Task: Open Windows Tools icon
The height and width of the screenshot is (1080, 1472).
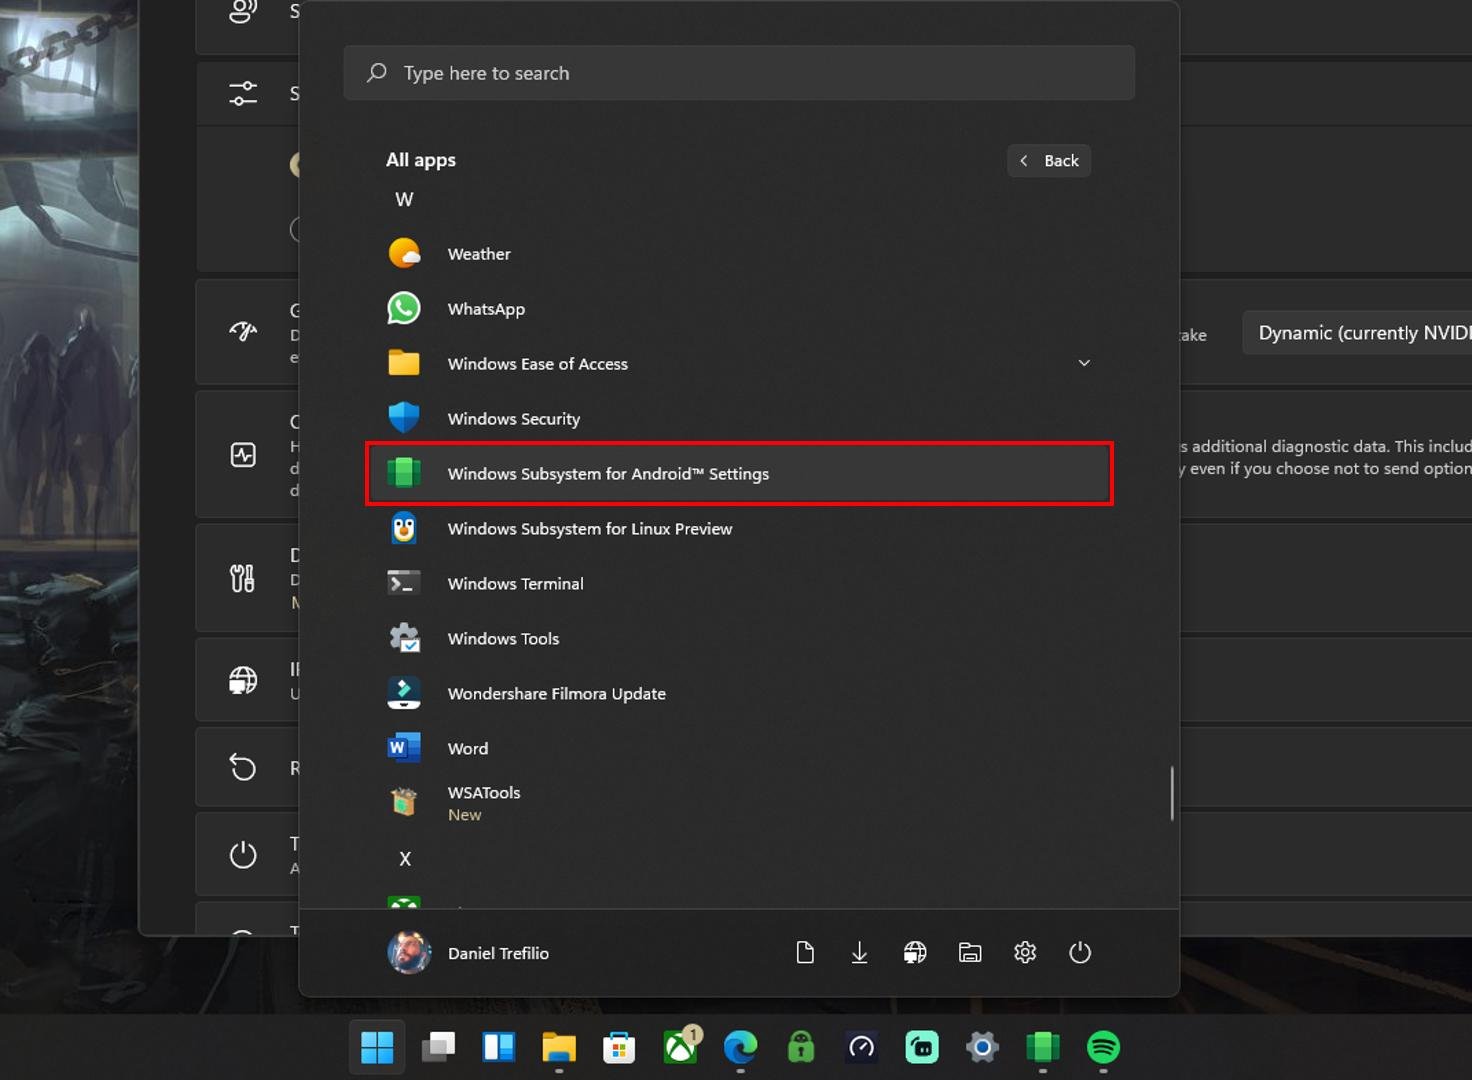Action: (x=404, y=638)
